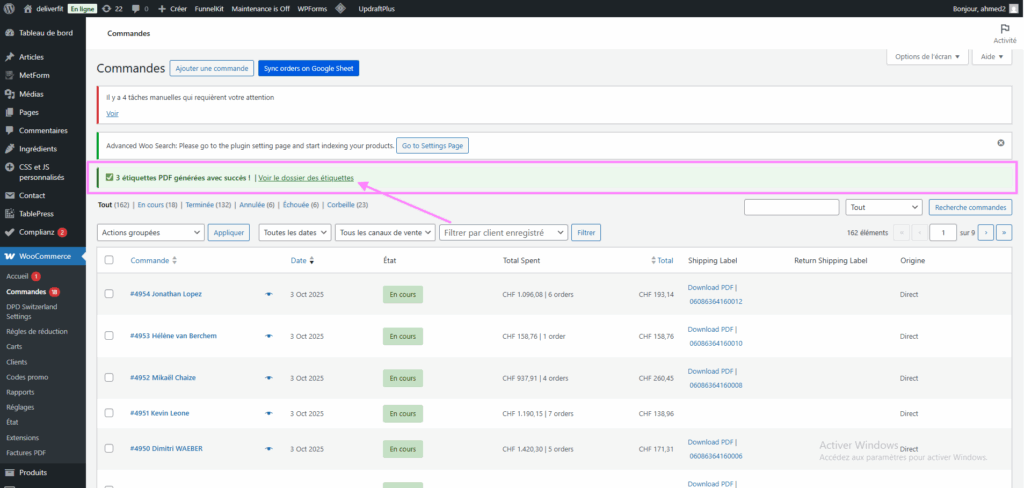Check the box for order #4953
Image resolution: width=1024 pixels, height=488 pixels.
point(109,336)
